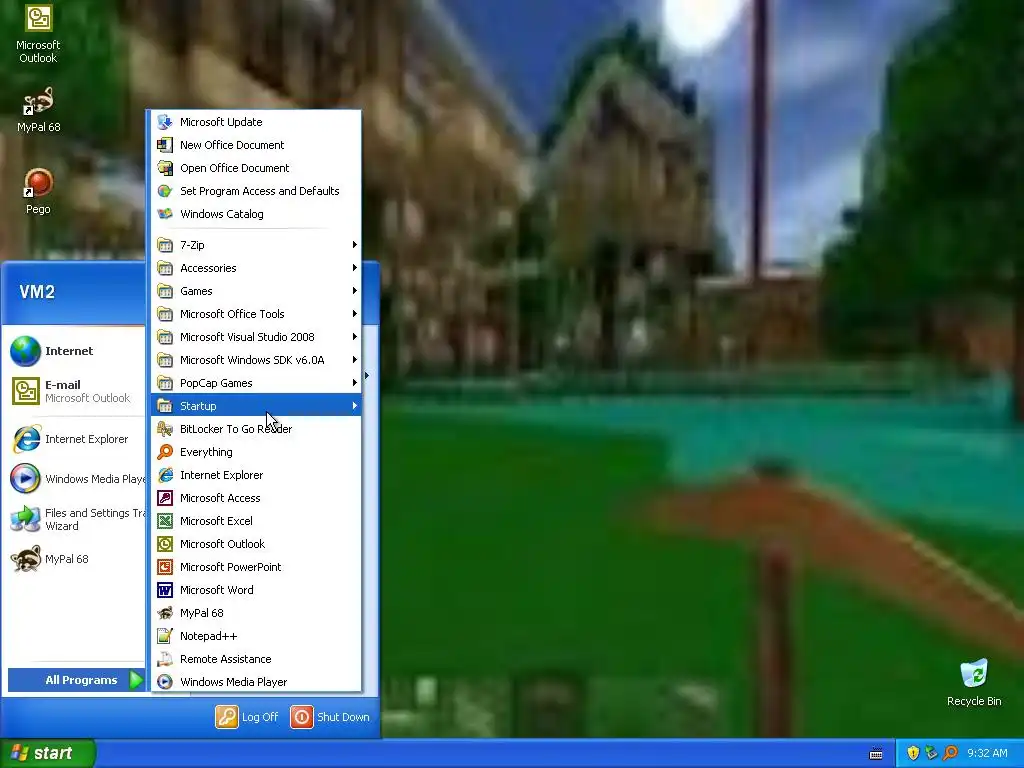Click the Internet Explorer icon in All Programs
1024x768 pixels.
click(x=165, y=475)
